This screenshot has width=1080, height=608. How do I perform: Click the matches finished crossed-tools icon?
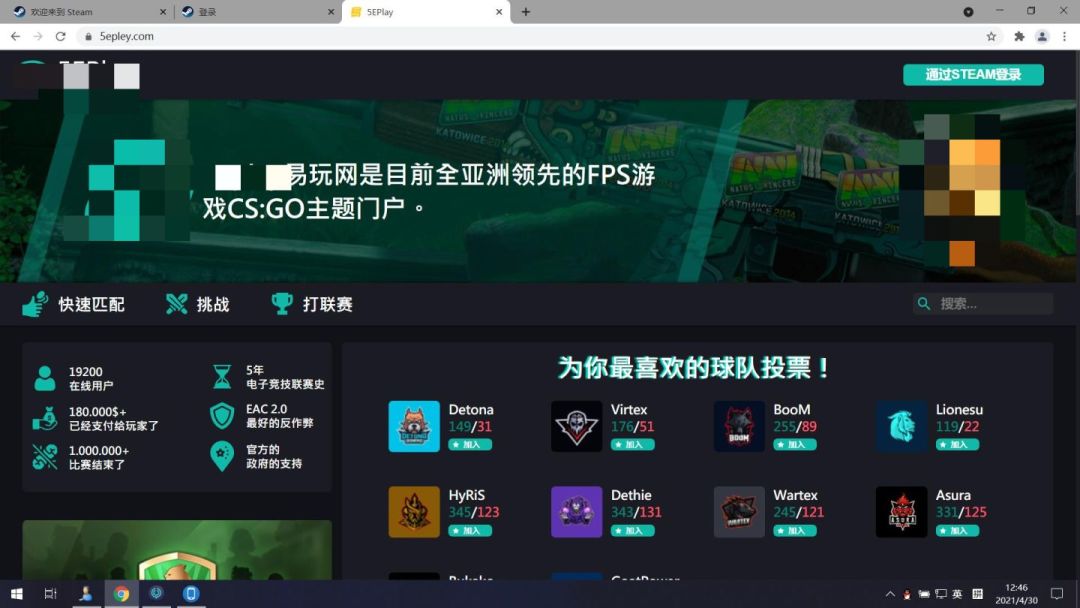pos(45,457)
